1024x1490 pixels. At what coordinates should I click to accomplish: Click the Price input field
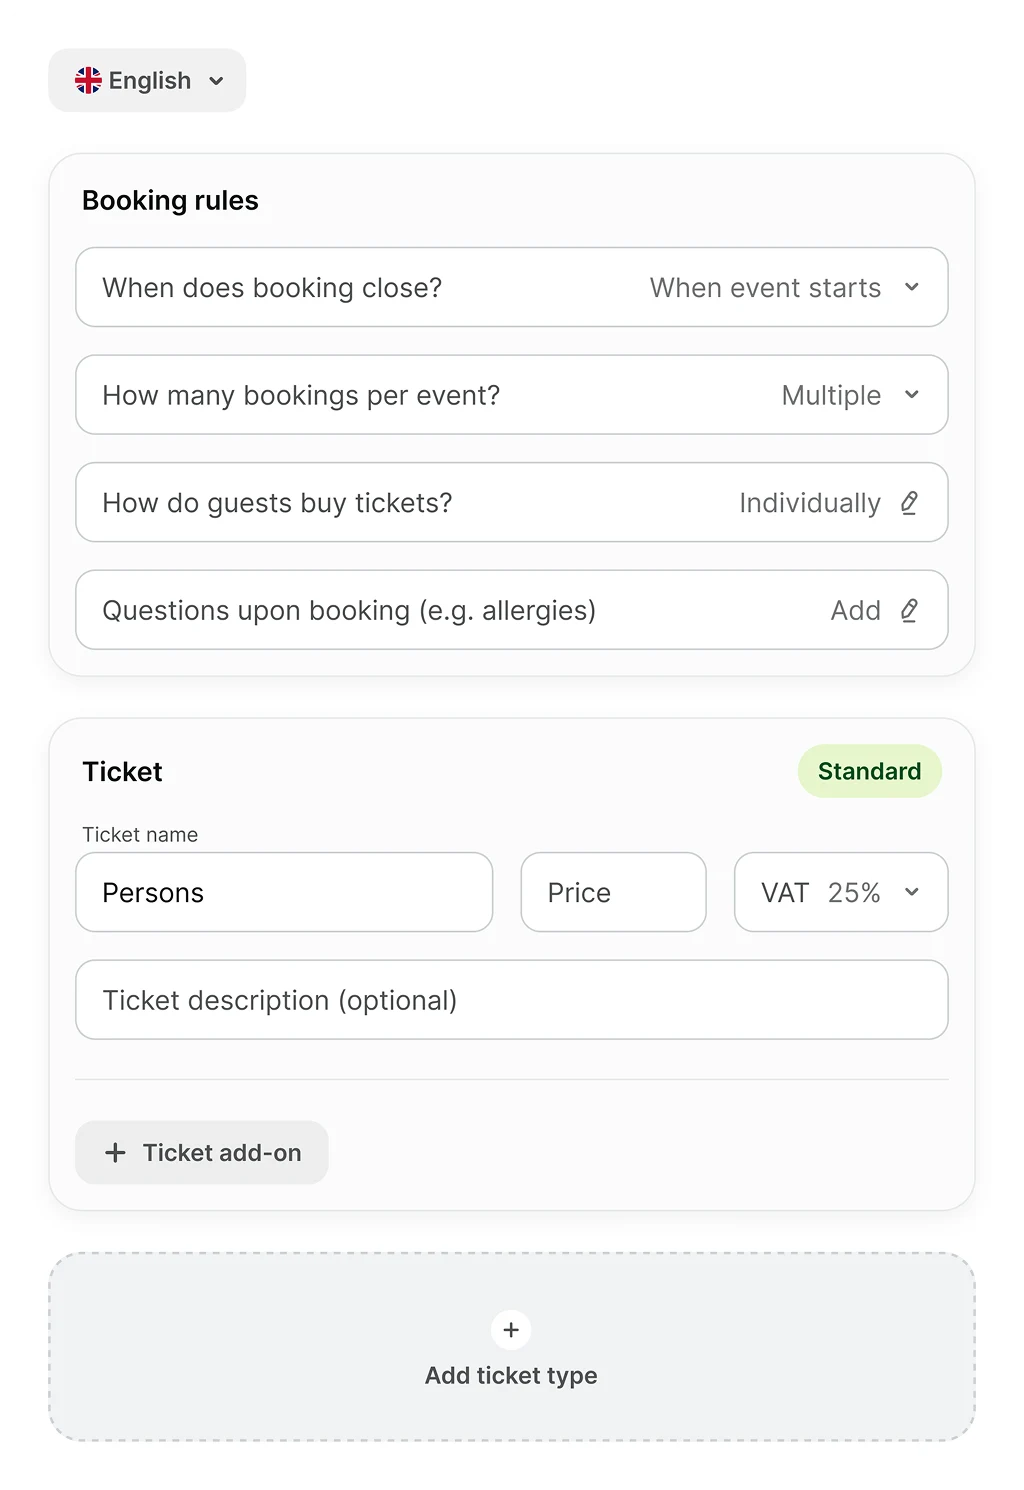(613, 892)
